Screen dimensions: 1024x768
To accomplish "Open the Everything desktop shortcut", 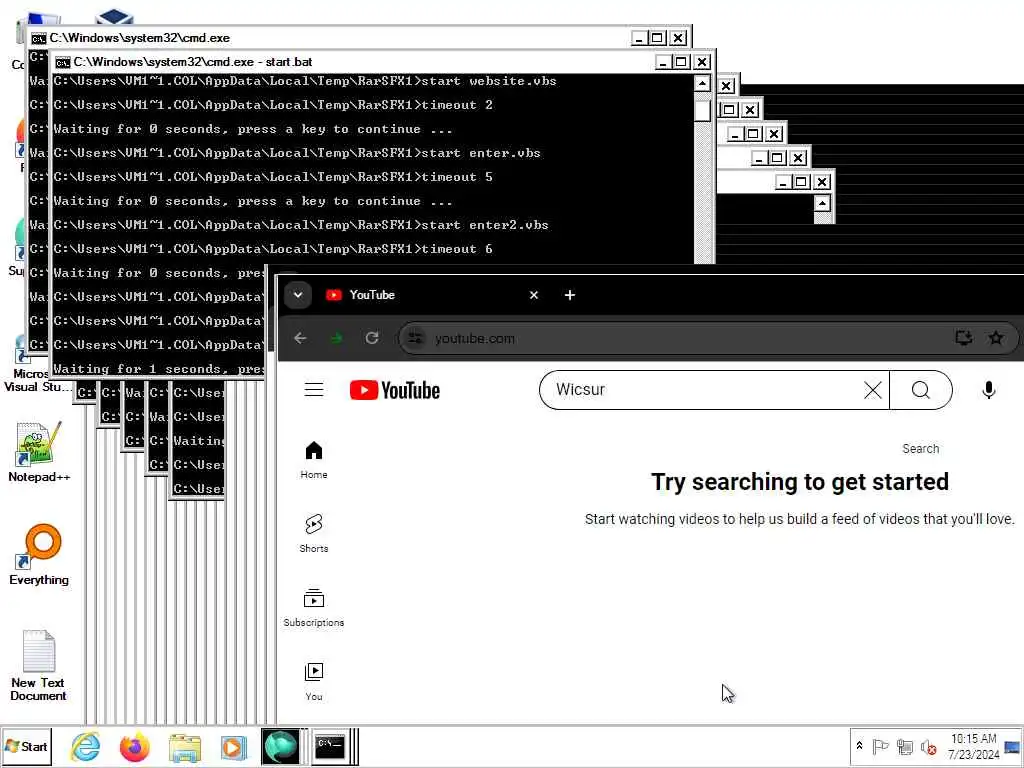I will click(39, 555).
